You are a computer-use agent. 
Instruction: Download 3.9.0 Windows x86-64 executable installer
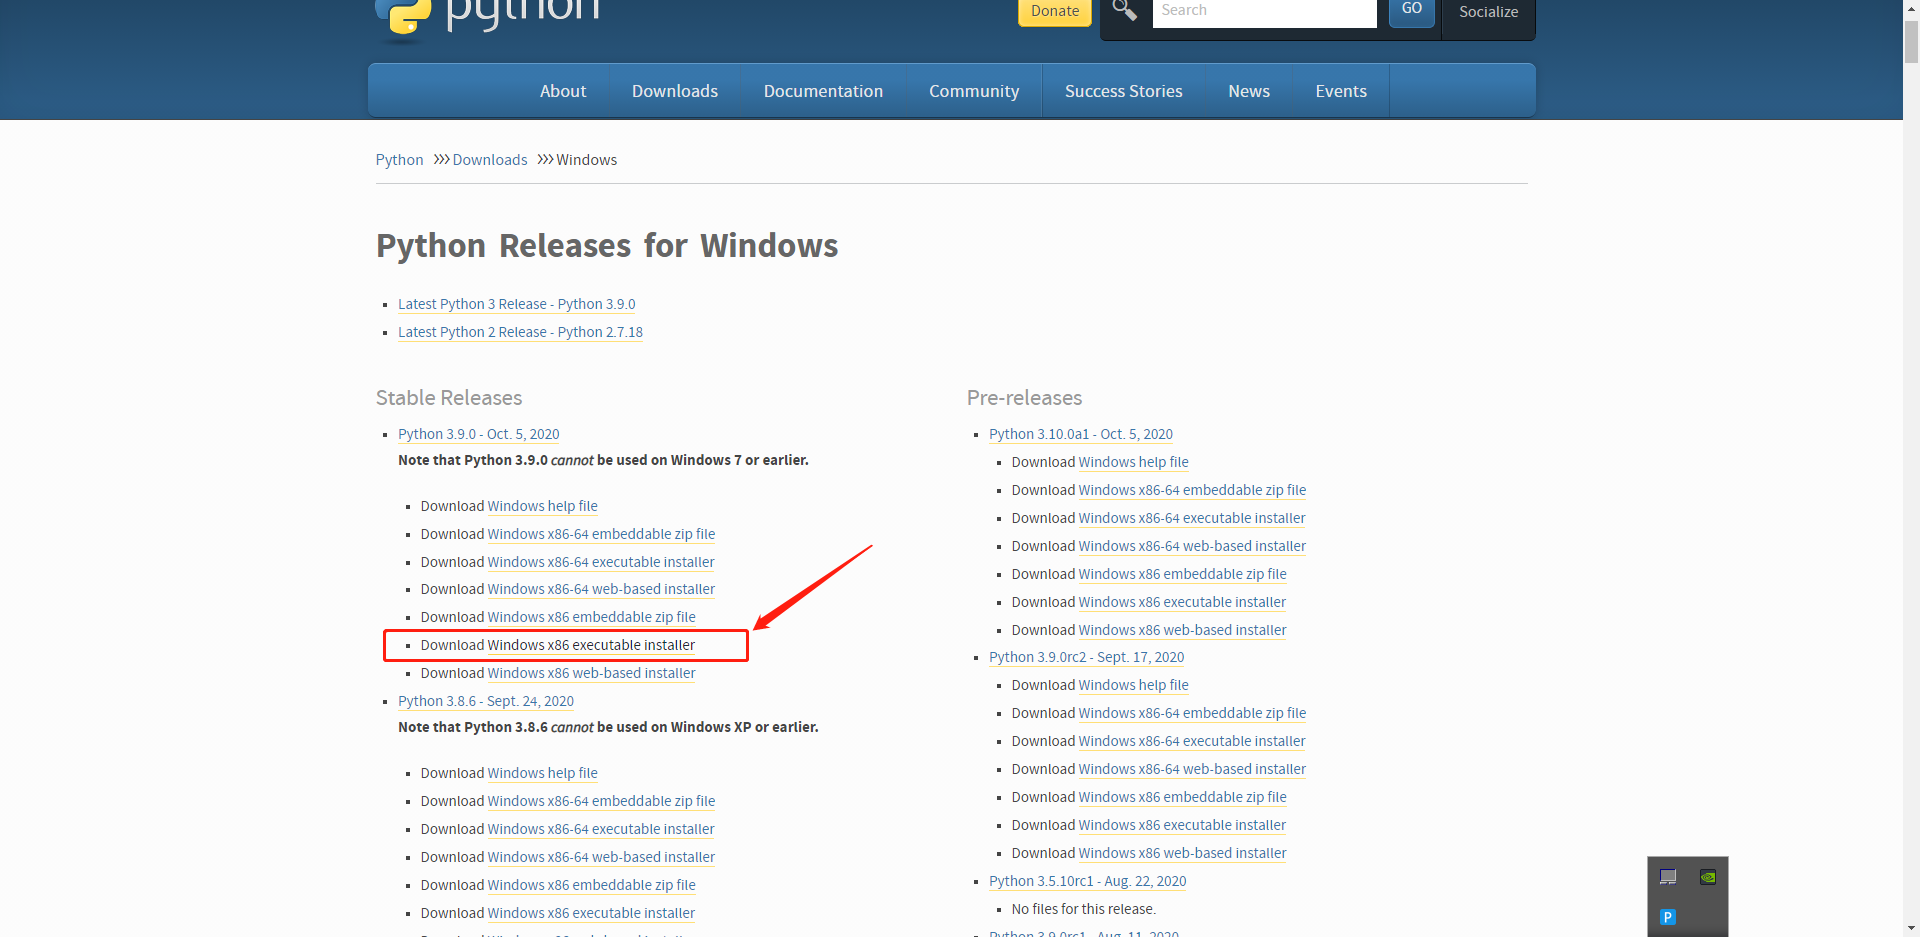(x=601, y=562)
